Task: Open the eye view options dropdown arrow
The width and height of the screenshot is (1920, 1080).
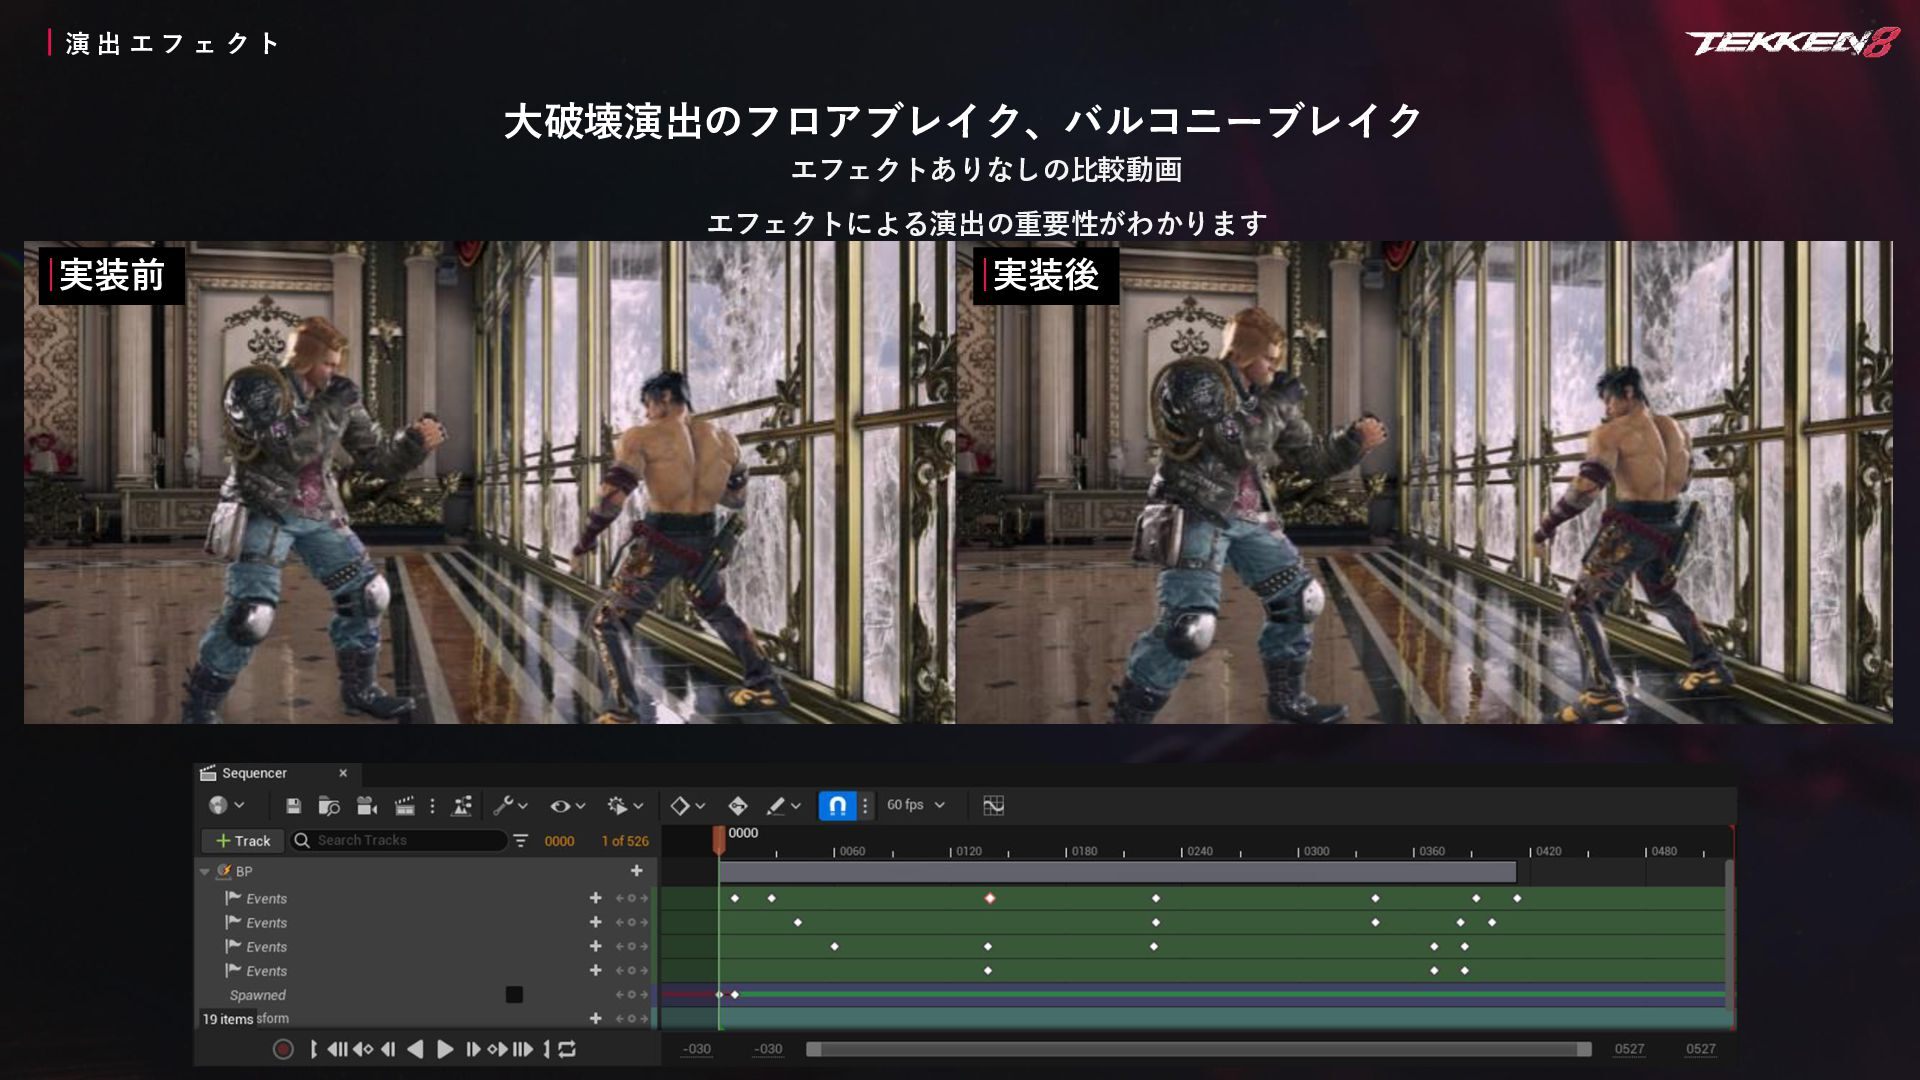Action: (x=580, y=806)
